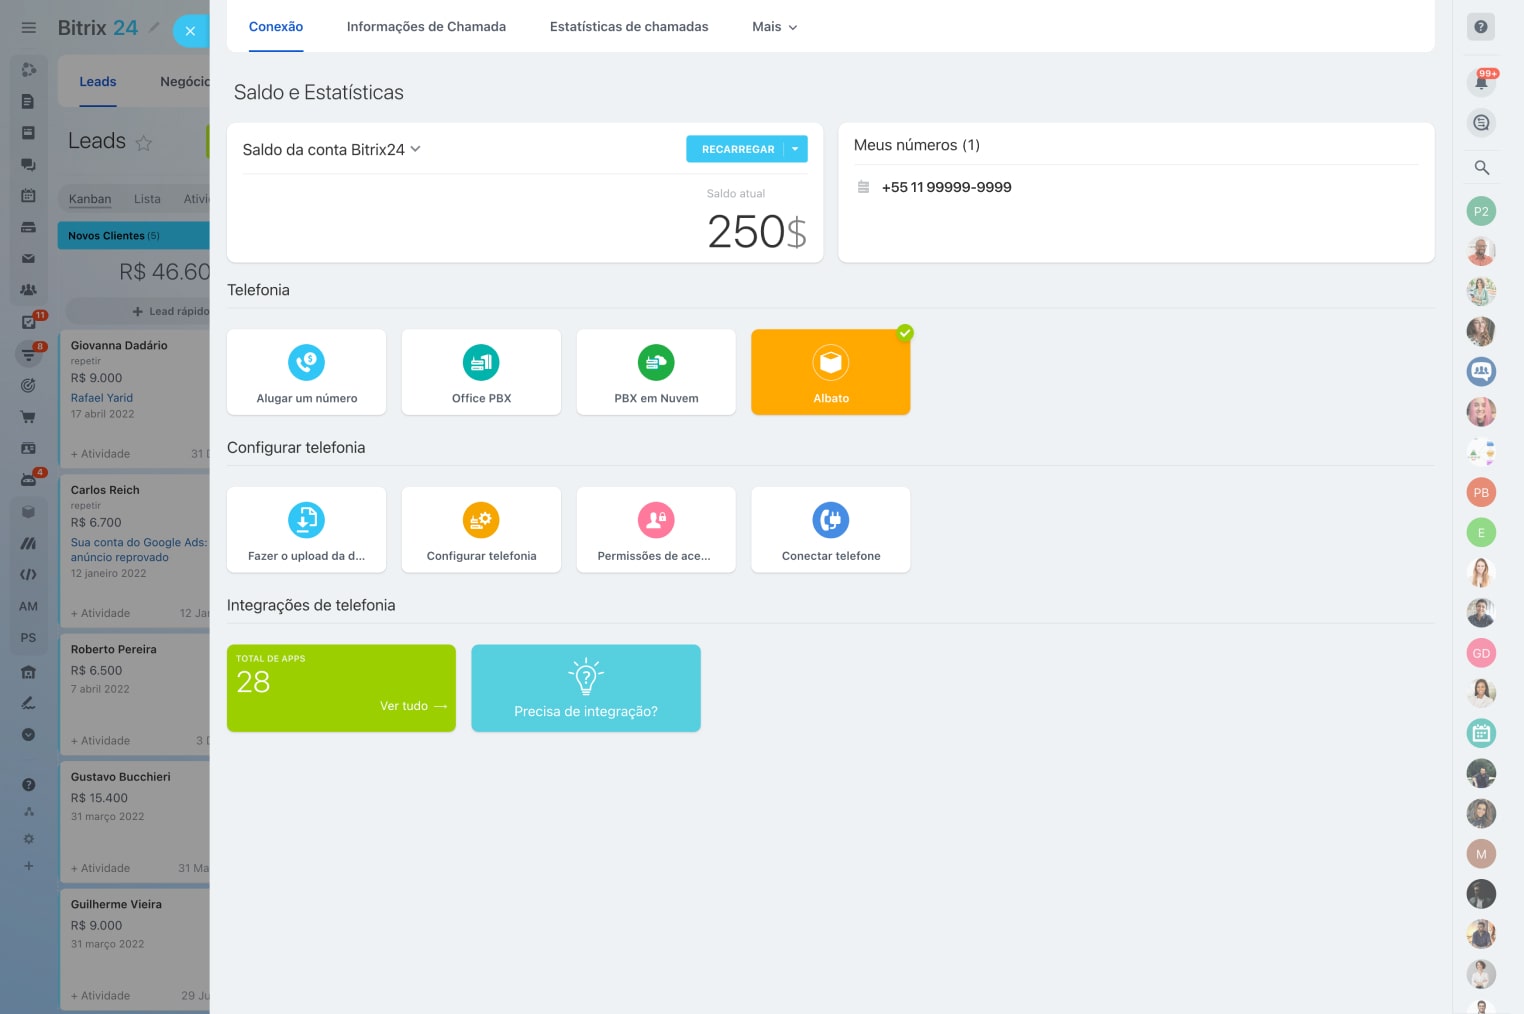Switch to Informações de Chamada tab
1524x1014 pixels.
pos(426,27)
